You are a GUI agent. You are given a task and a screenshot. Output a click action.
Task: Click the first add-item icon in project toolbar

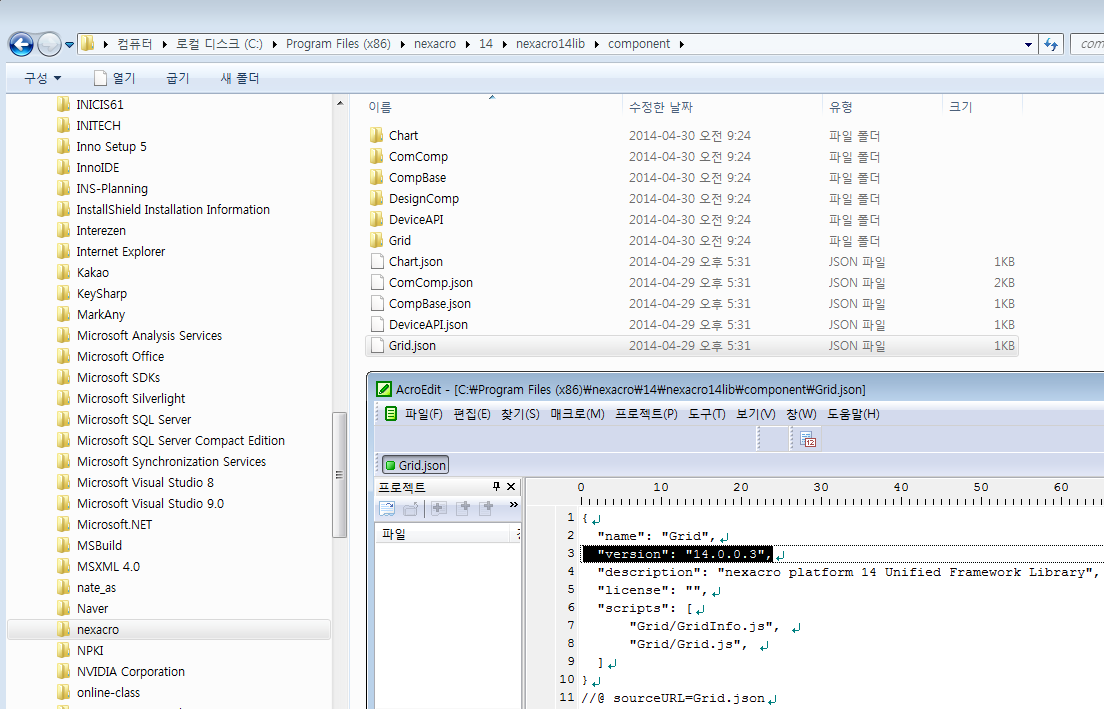pyautogui.click(x=439, y=508)
